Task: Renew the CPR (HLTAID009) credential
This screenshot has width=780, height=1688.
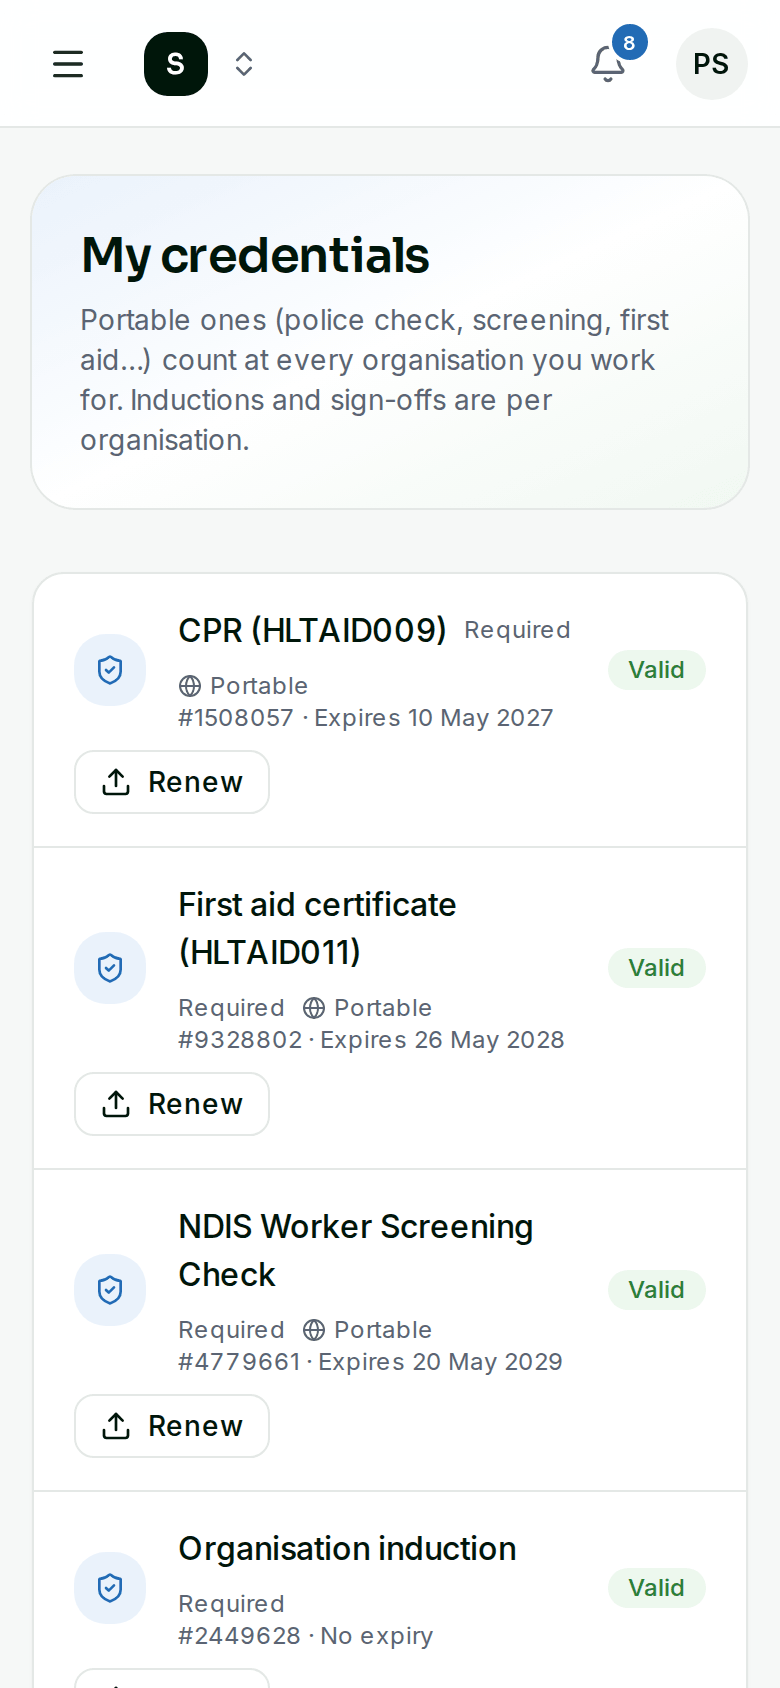Action: pyautogui.click(x=172, y=782)
